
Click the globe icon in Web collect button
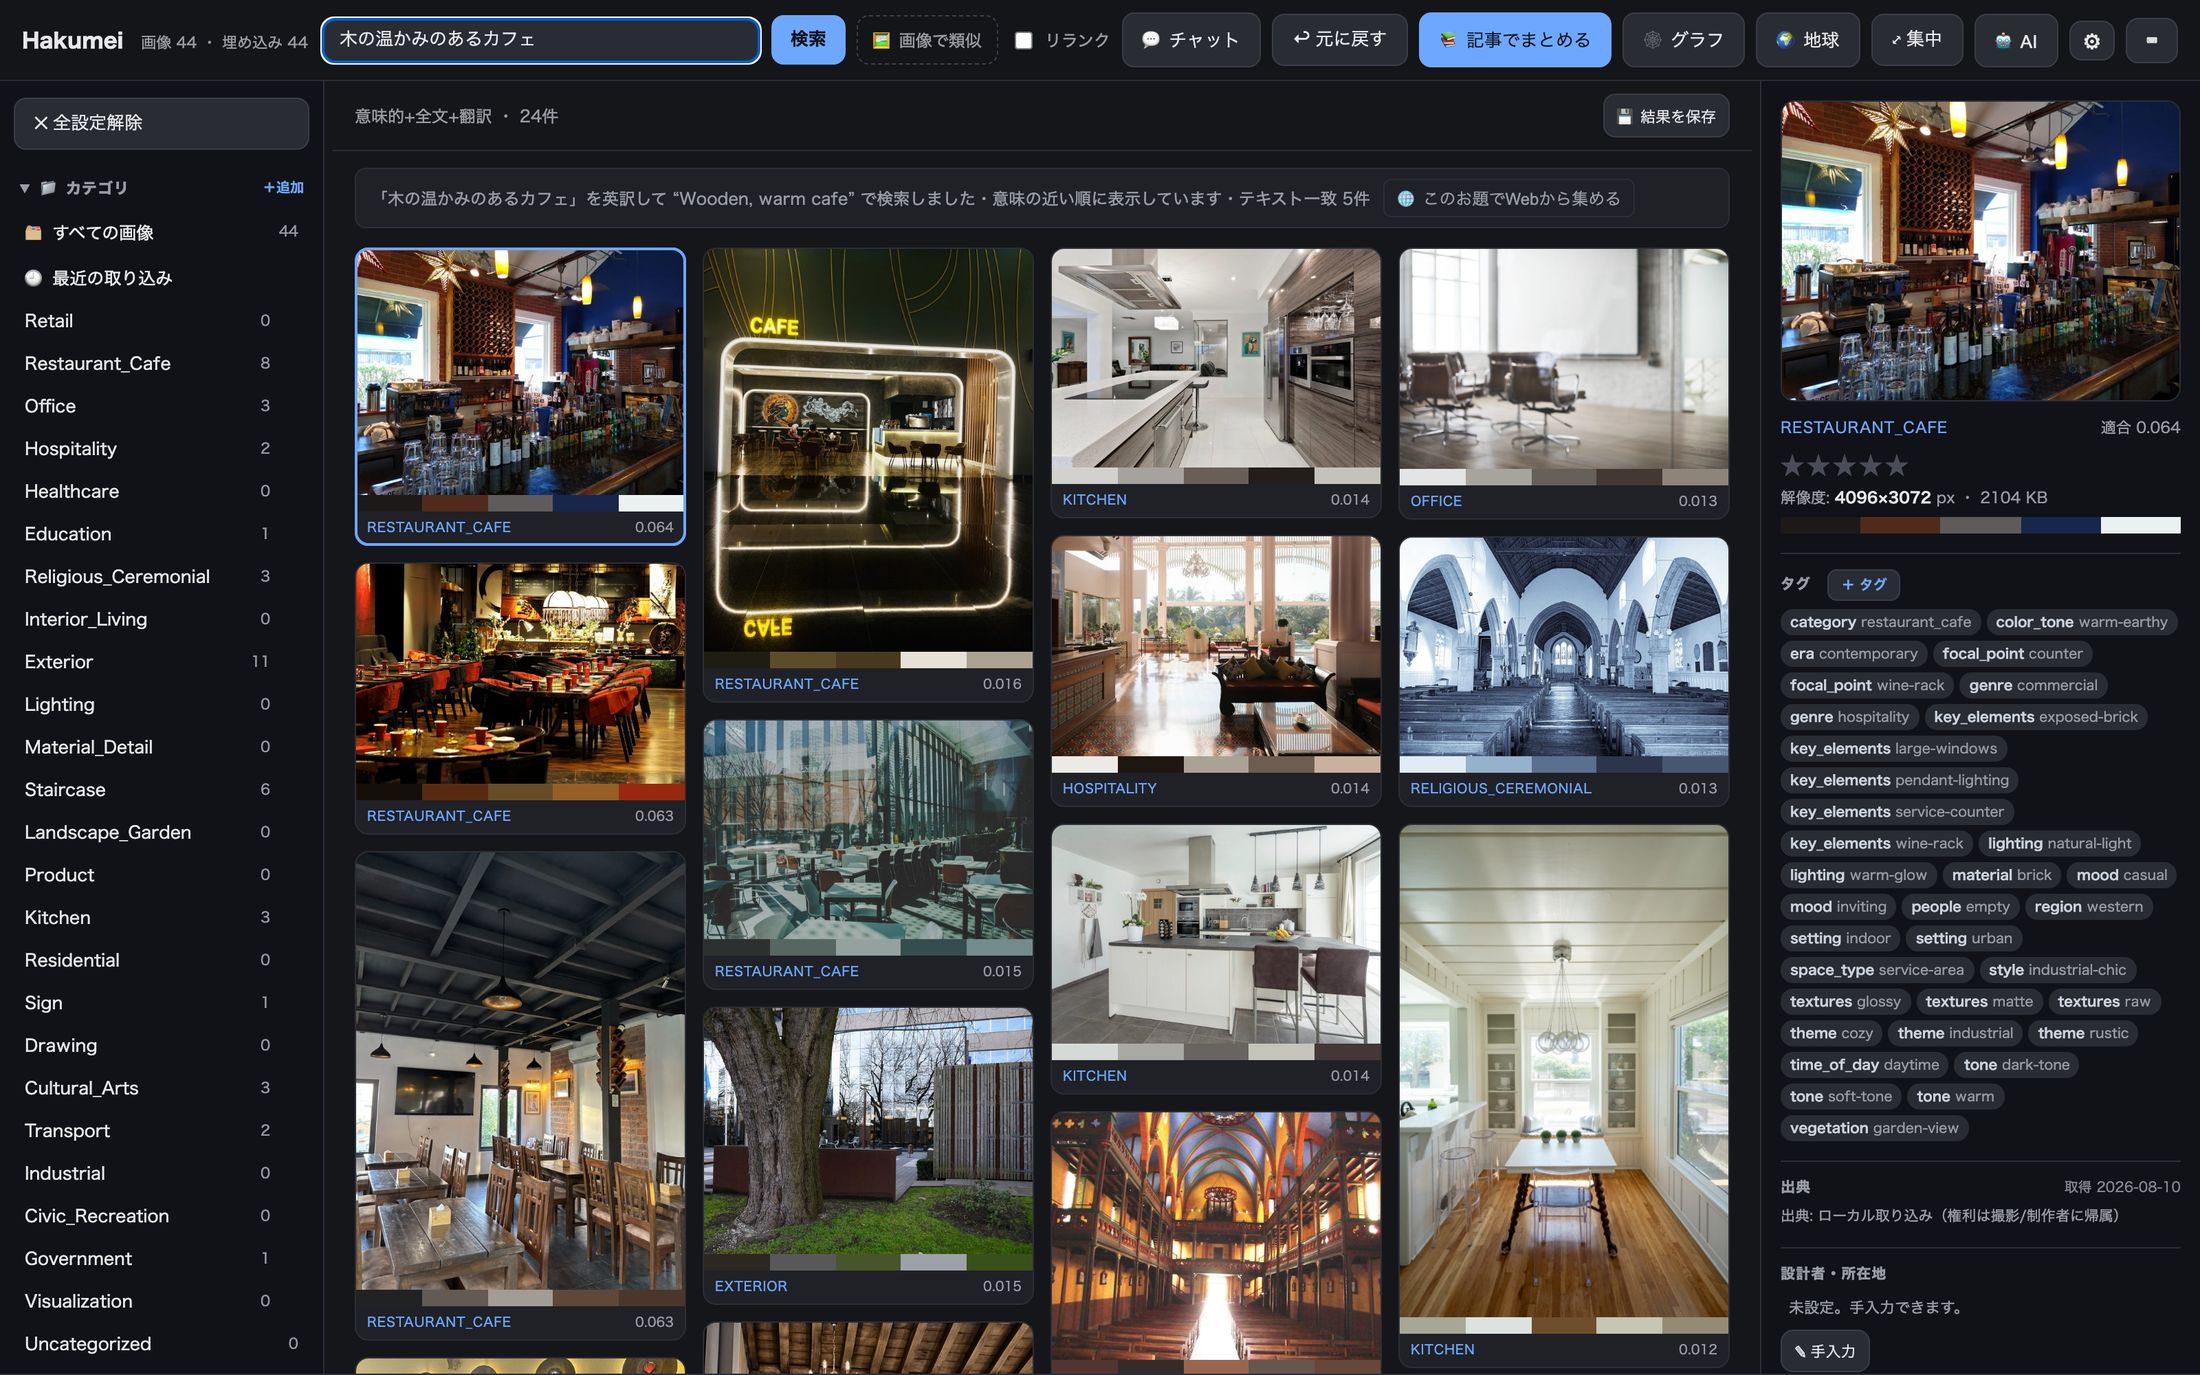[x=1405, y=199]
